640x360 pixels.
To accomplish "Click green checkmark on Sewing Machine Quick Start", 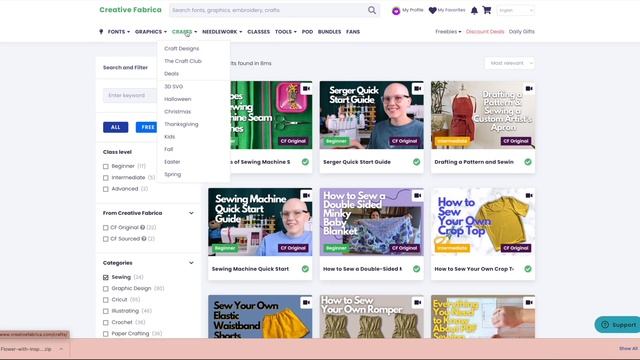I will click(x=305, y=269).
